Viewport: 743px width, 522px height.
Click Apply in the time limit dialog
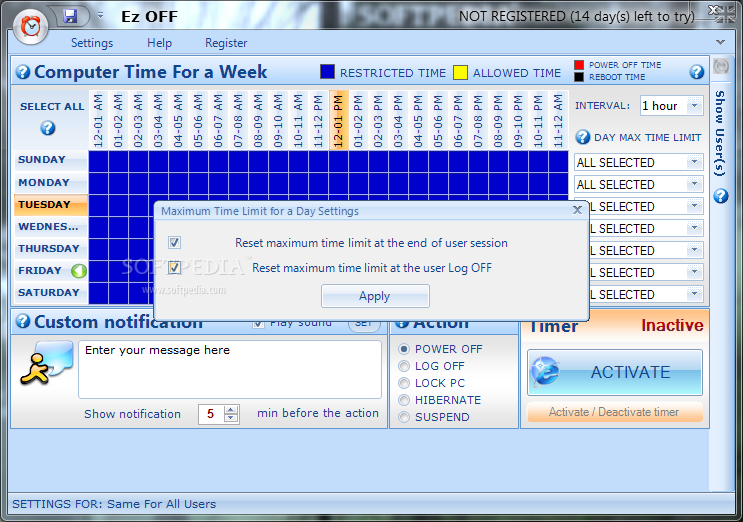[375, 296]
